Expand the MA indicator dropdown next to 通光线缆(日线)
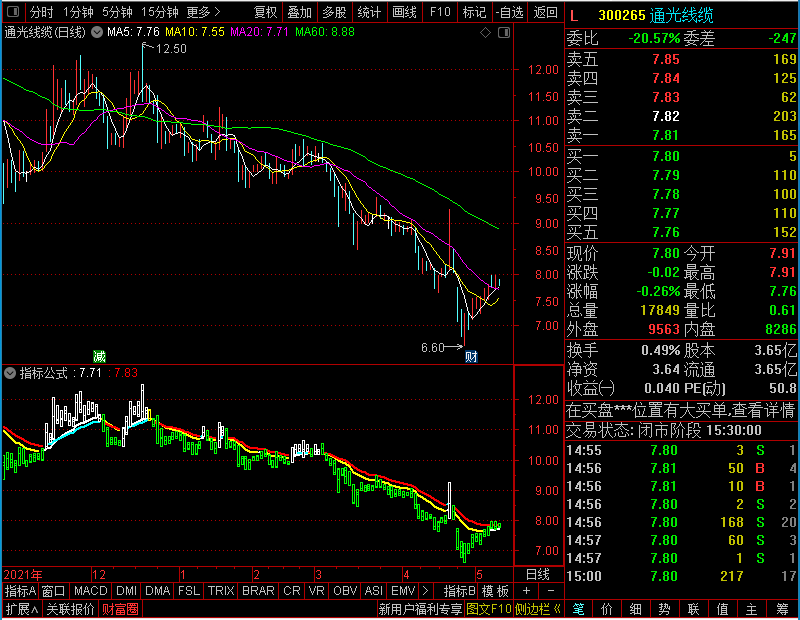This screenshot has height=620, width=800. [x=96, y=32]
